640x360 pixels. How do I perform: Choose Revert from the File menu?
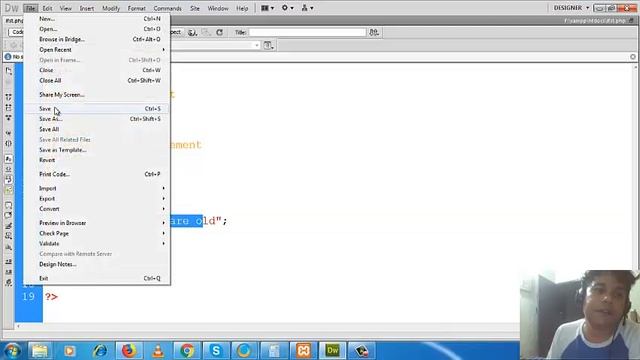(x=97, y=160)
